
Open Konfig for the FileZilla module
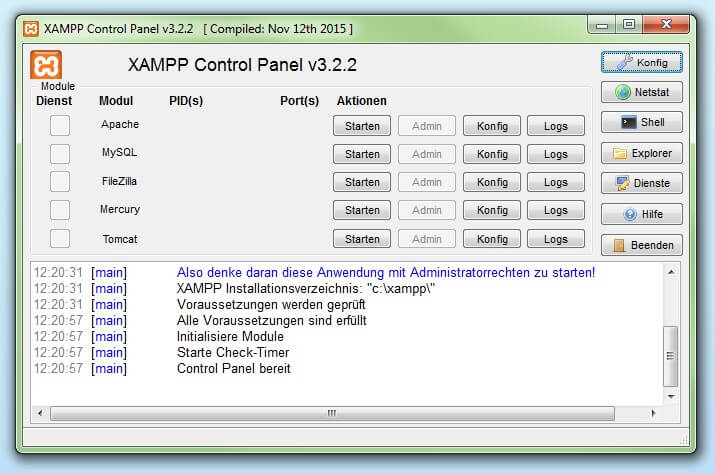click(491, 182)
